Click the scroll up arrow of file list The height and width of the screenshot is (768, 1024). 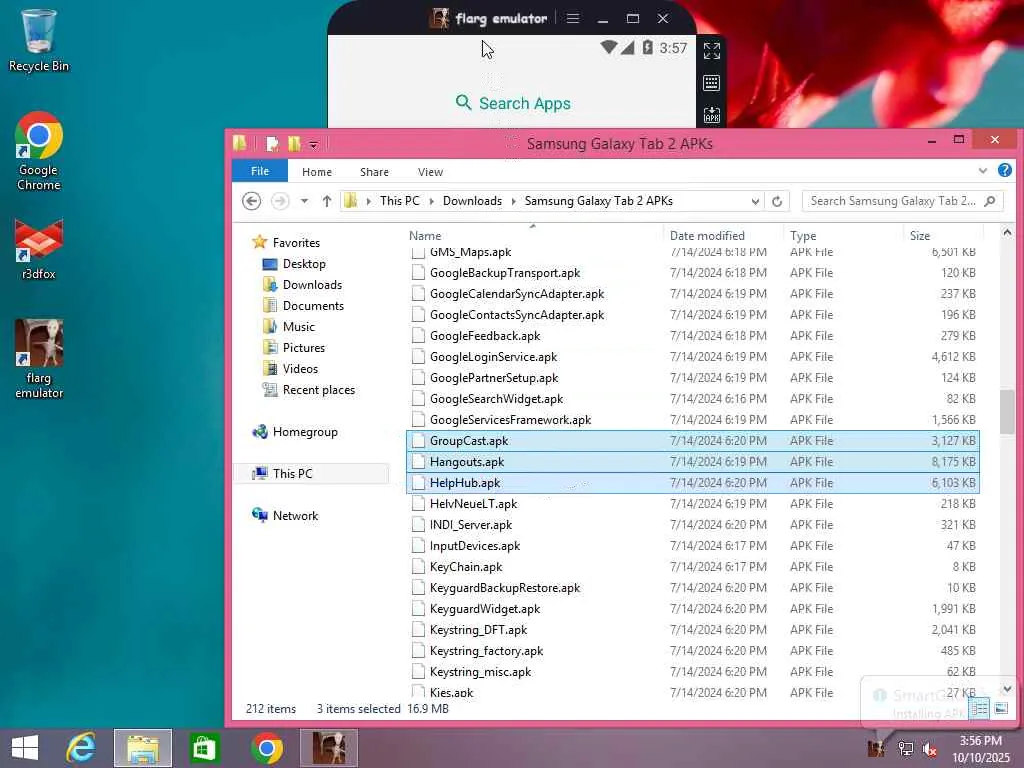(1006, 232)
